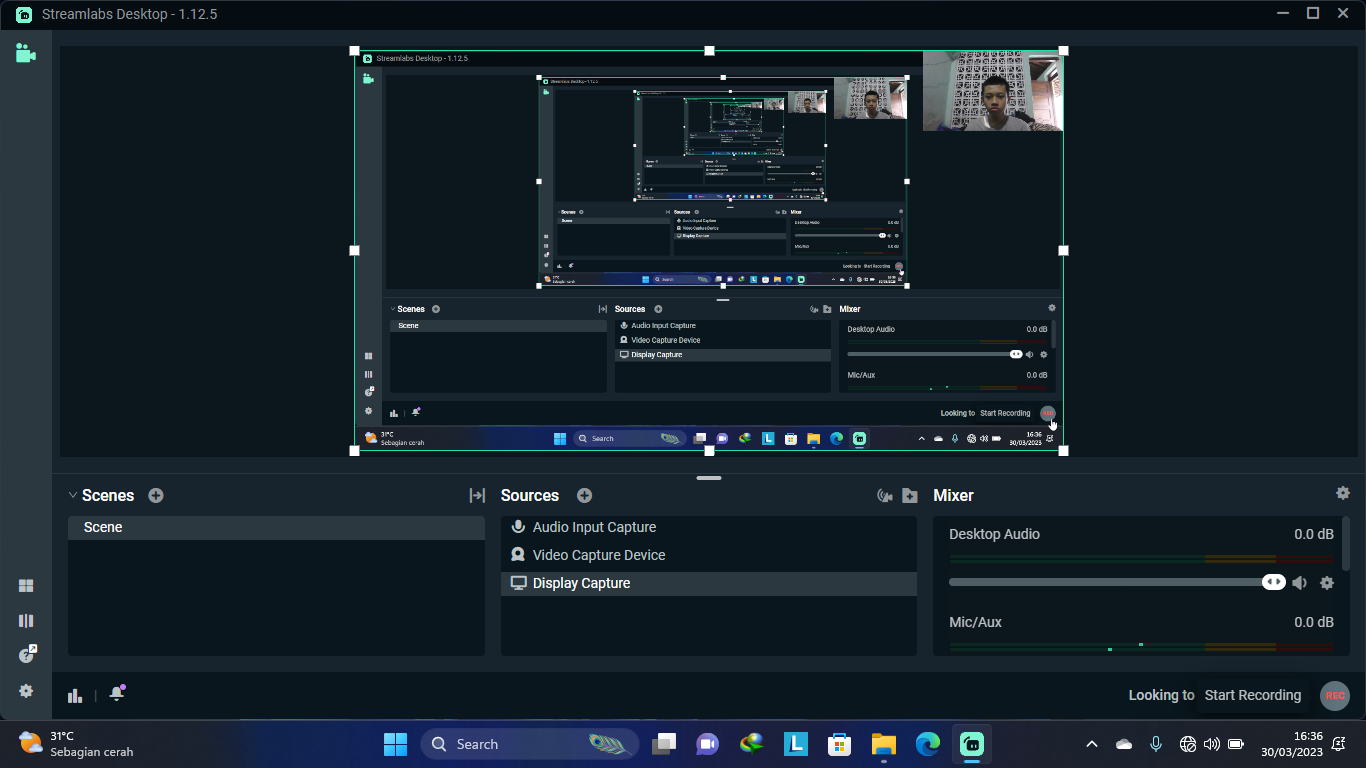This screenshot has width=1366, height=768.
Task: Open the scene transitions icon
Action: (x=477, y=495)
